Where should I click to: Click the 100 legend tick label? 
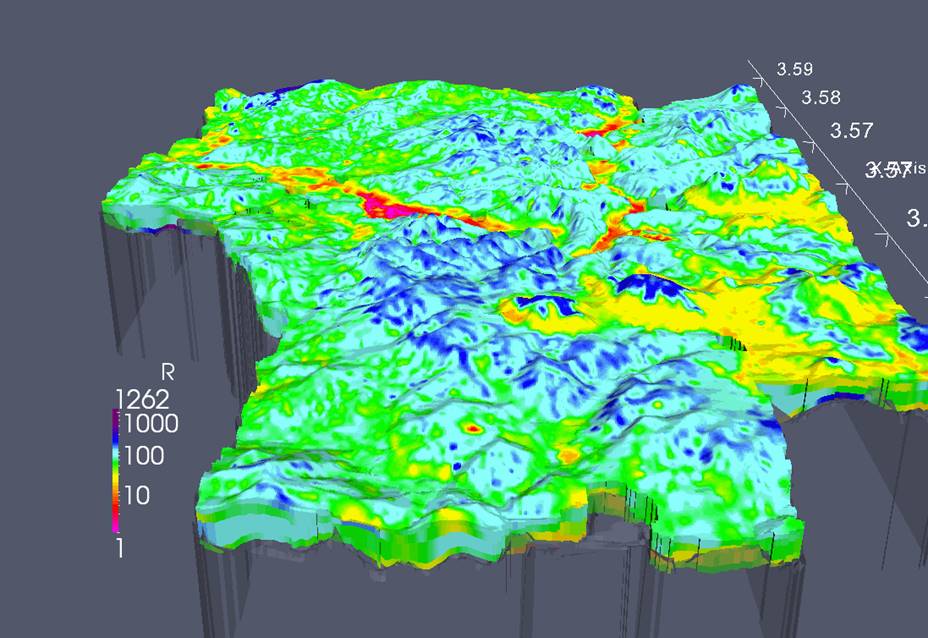(x=144, y=456)
